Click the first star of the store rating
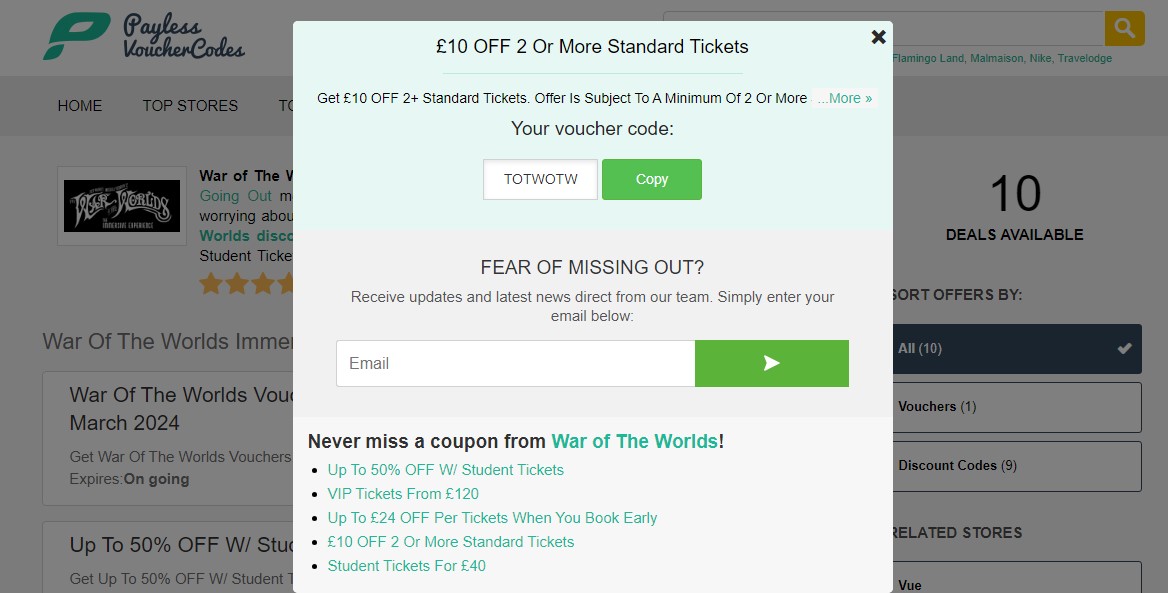The width and height of the screenshot is (1168, 593). point(210,283)
